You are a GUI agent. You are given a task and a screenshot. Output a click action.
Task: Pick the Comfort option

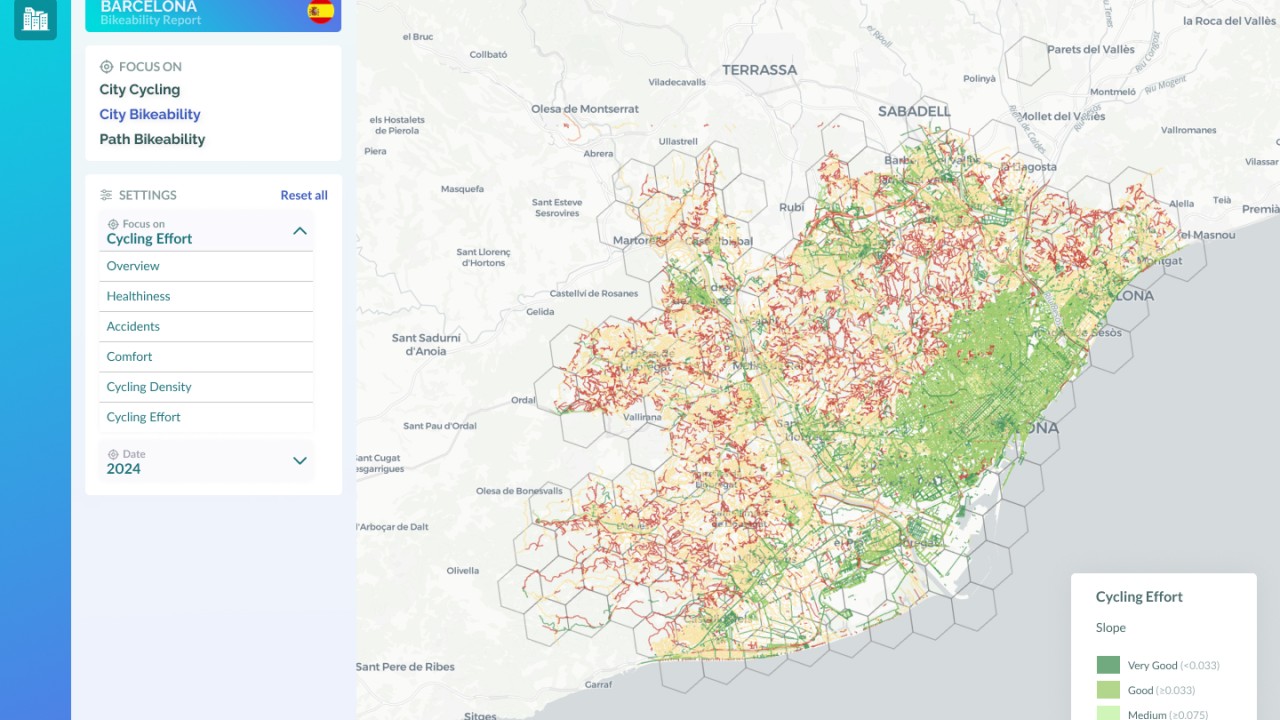point(130,357)
